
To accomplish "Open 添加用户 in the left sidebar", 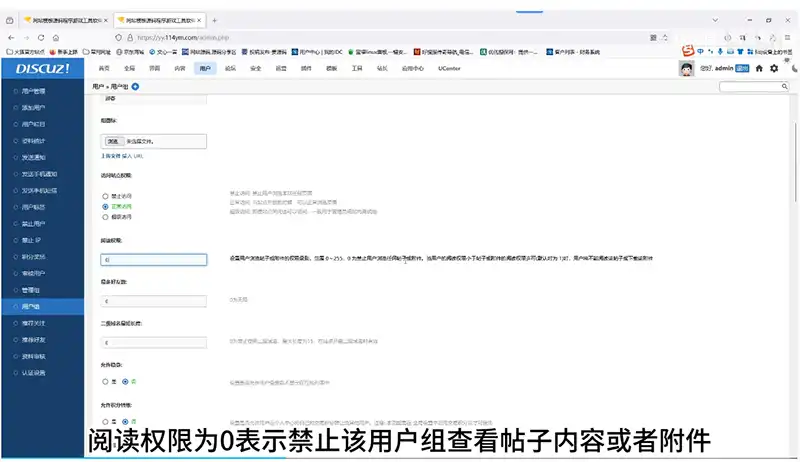I will (33, 107).
